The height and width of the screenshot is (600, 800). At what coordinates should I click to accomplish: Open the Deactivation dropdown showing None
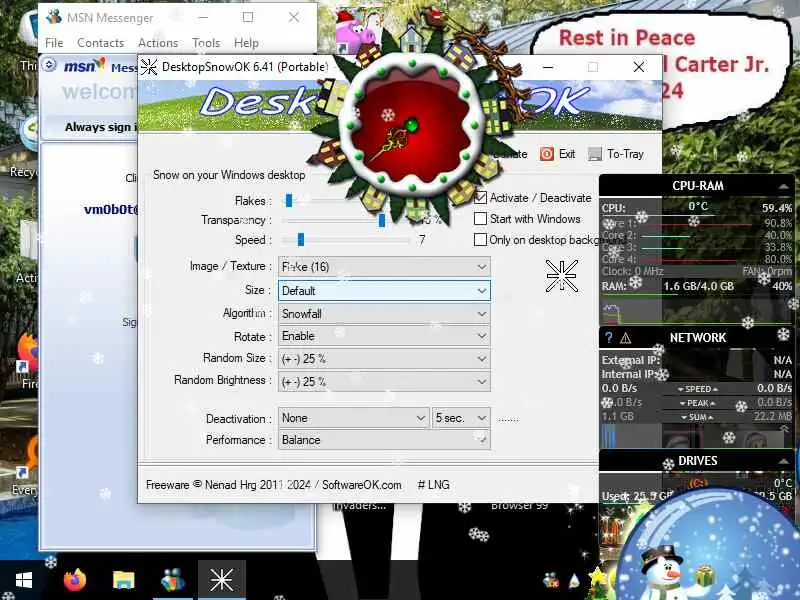pos(353,418)
